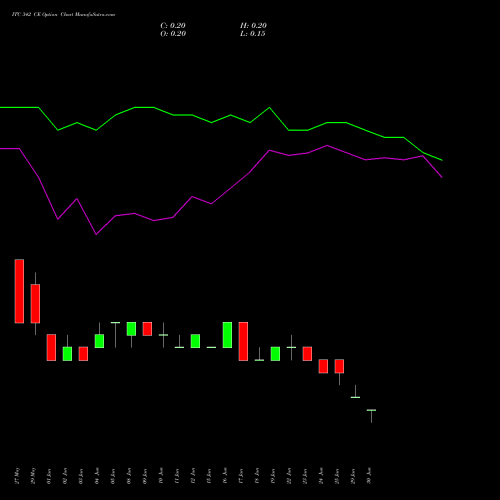
Task: Click the close value C: 0.20
Action: [173, 26]
